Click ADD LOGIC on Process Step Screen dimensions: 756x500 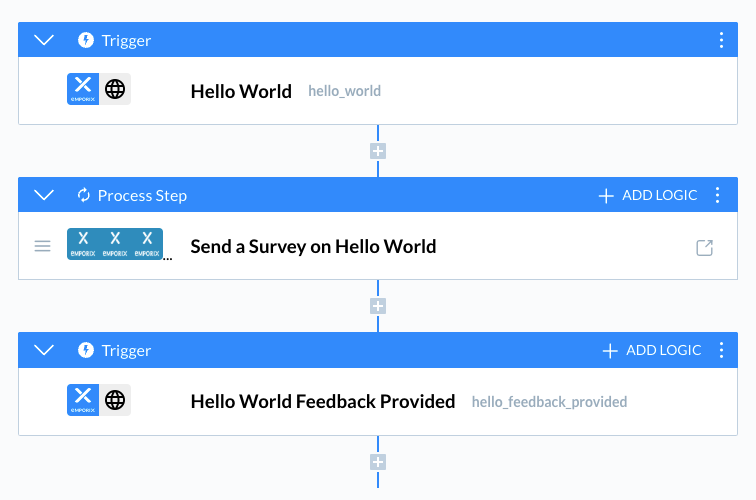point(648,196)
